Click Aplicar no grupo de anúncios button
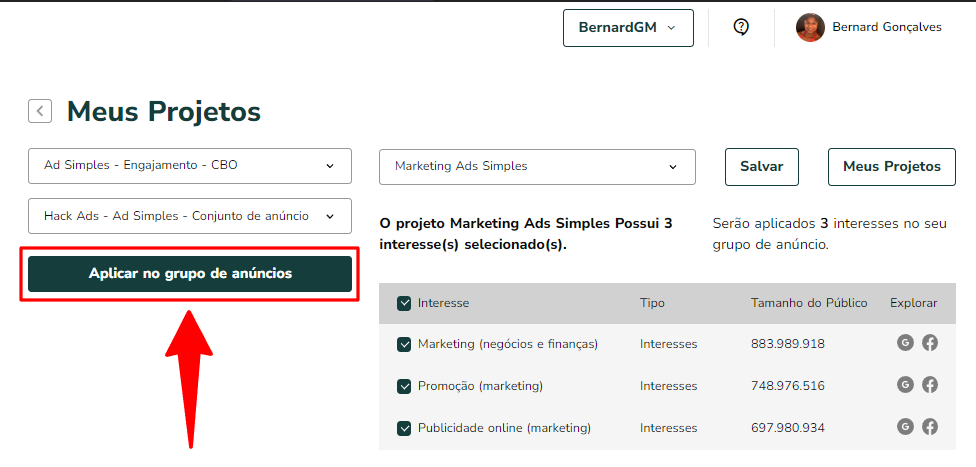The height and width of the screenshot is (467, 976). [x=190, y=274]
